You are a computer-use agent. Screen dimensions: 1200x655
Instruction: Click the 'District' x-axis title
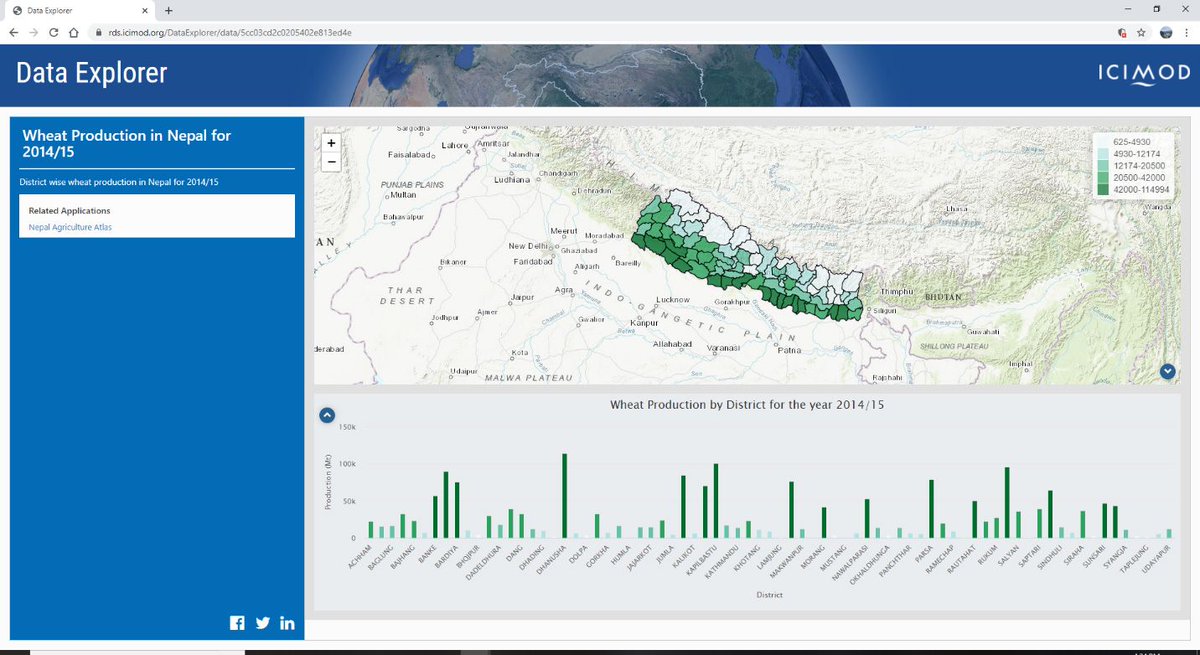point(770,595)
